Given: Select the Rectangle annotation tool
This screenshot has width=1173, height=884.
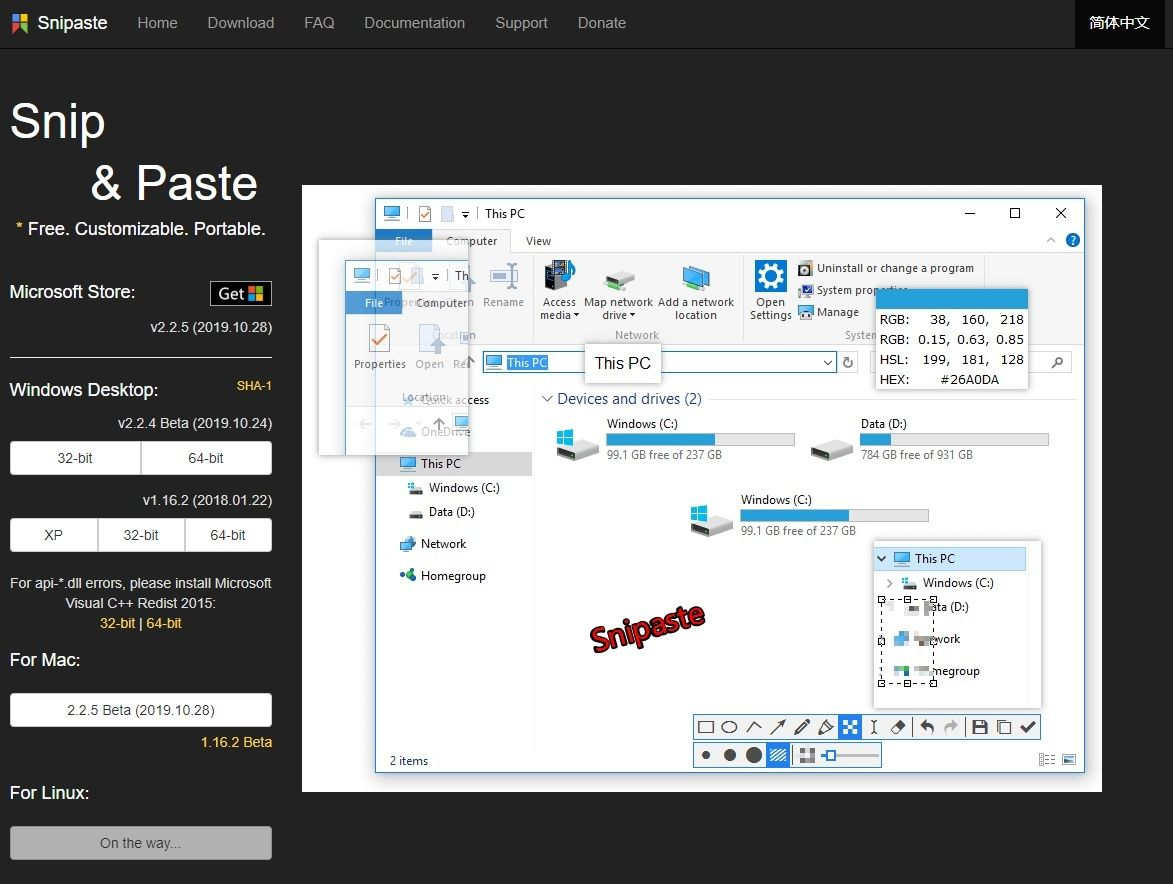Looking at the screenshot, I should (705, 727).
